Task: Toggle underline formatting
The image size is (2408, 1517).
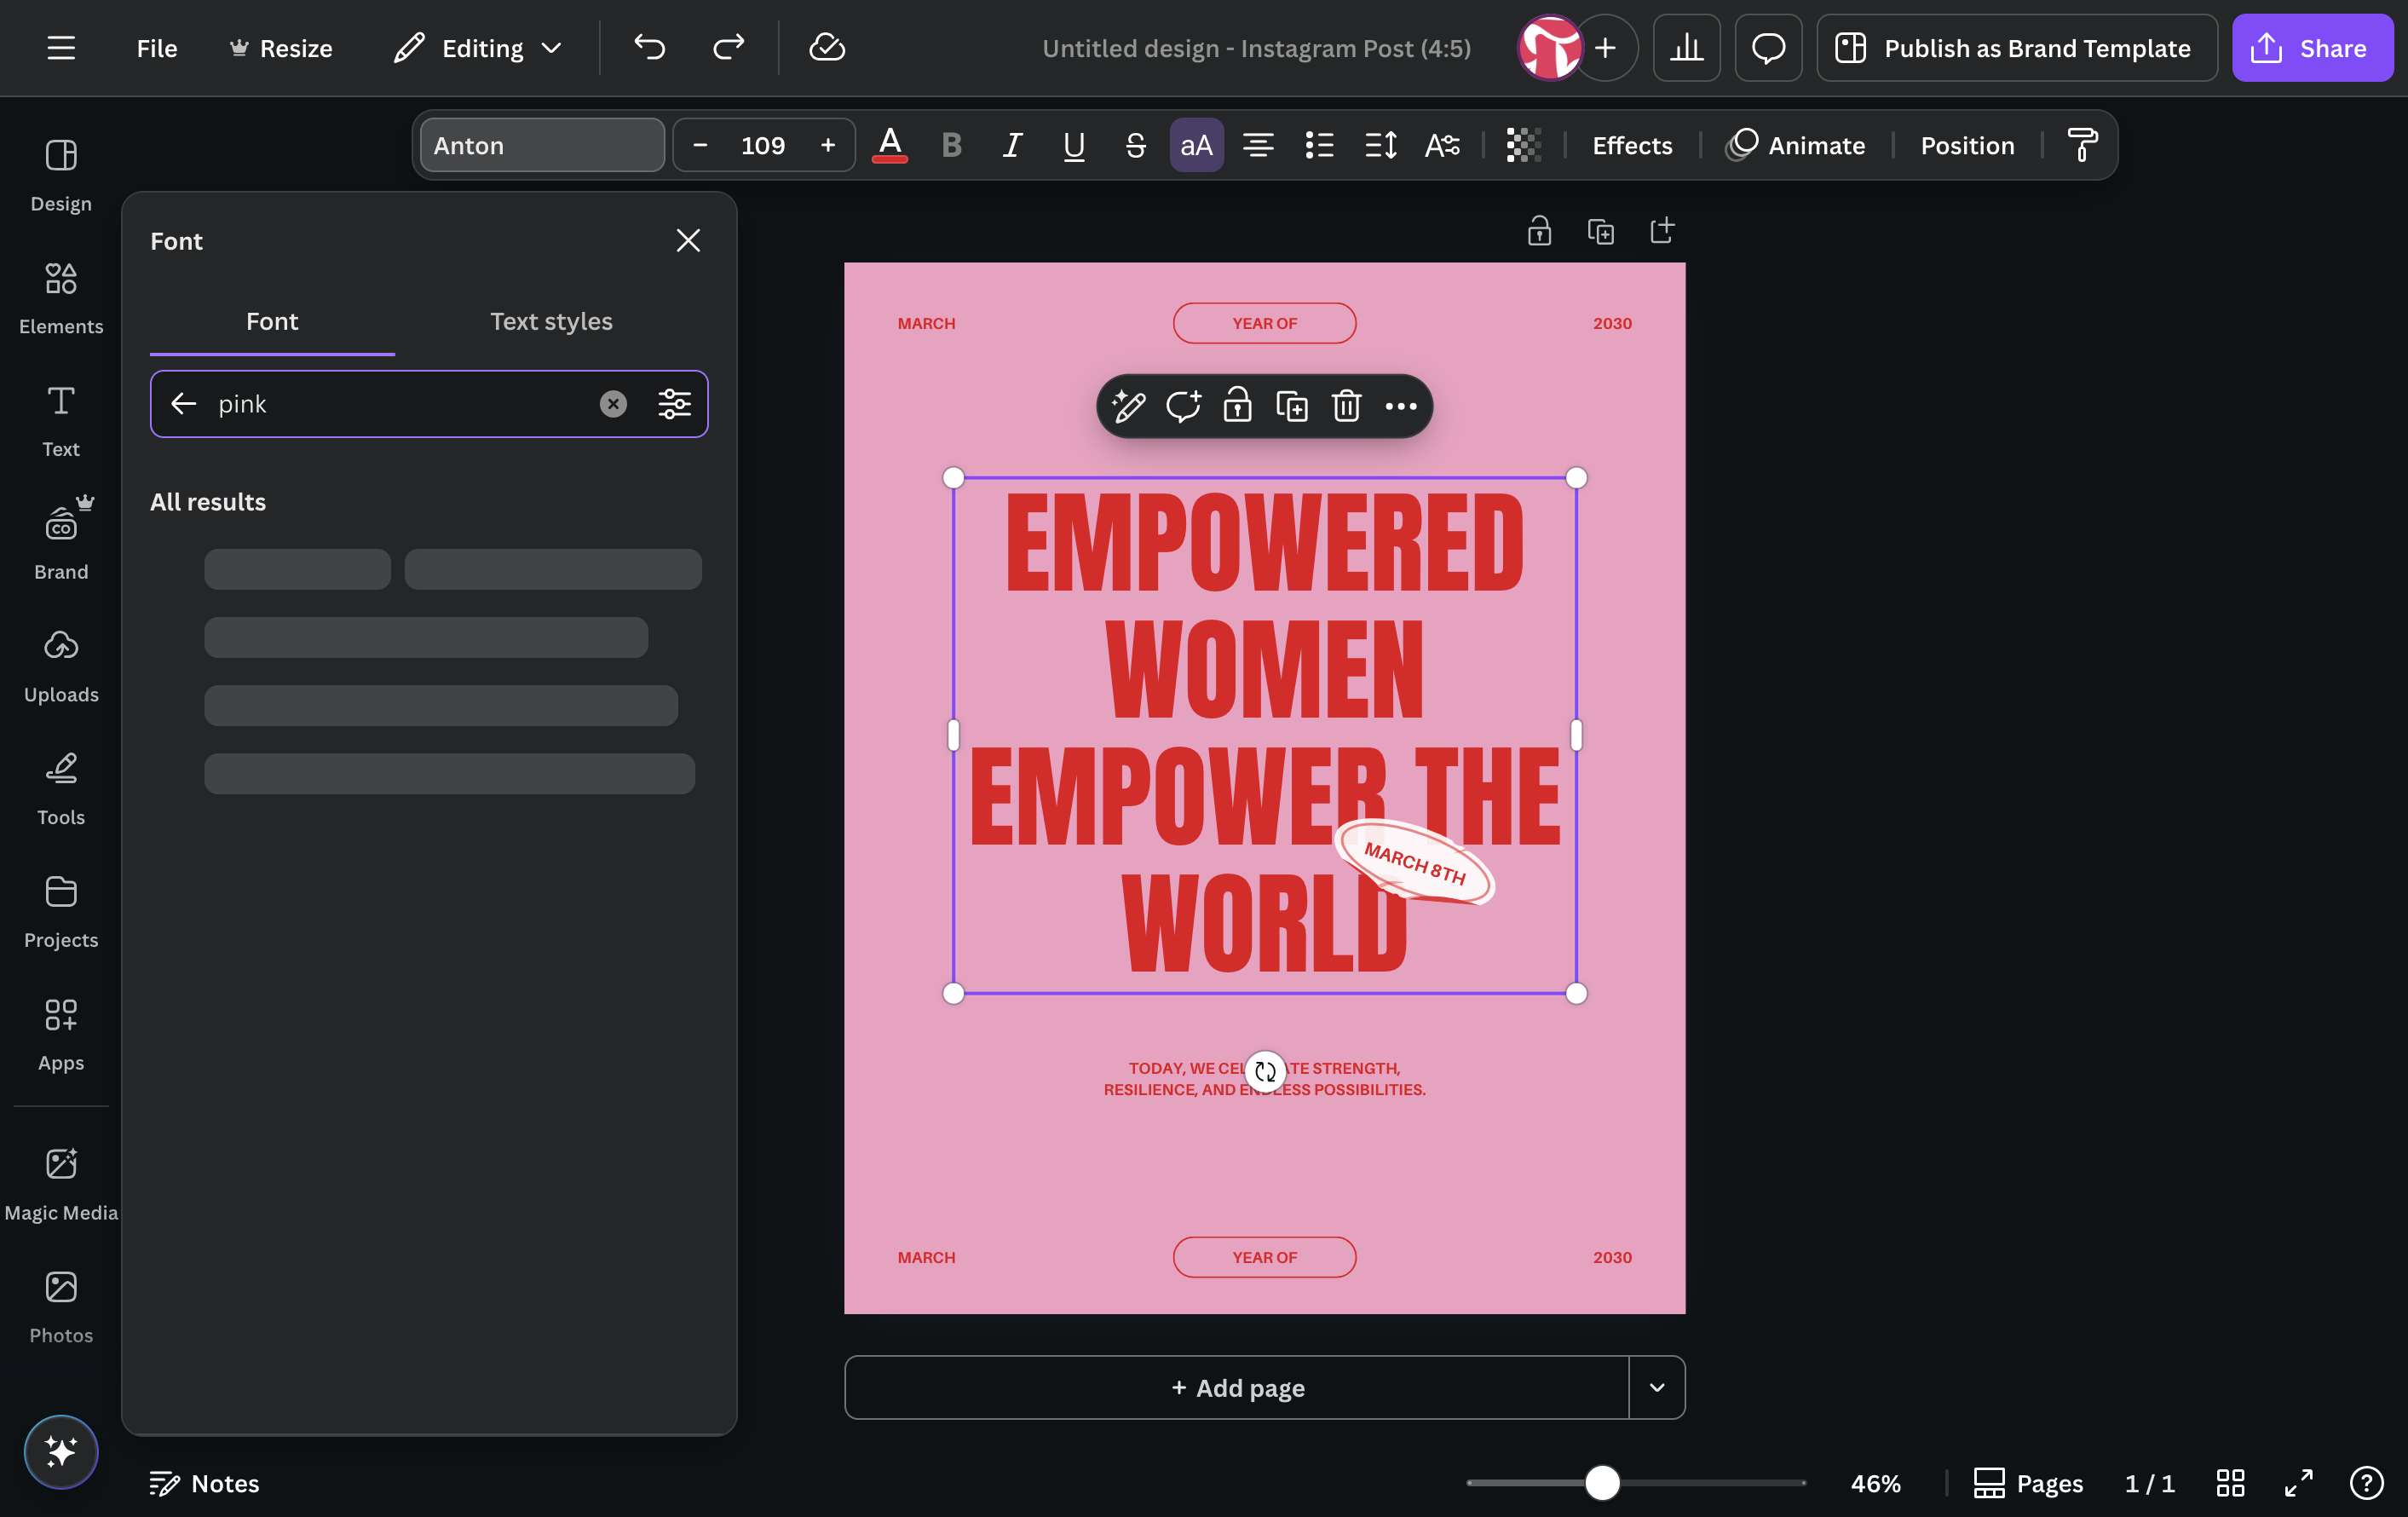Action: tap(1074, 145)
